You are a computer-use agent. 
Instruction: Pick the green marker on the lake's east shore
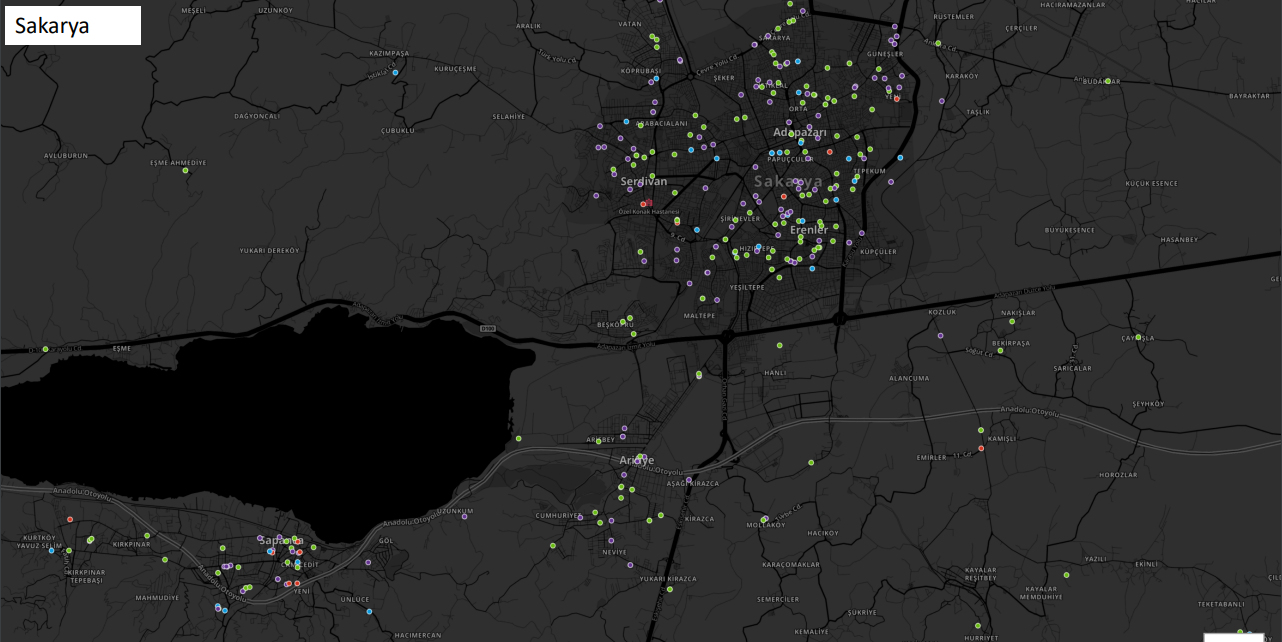(x=519, y=438)
